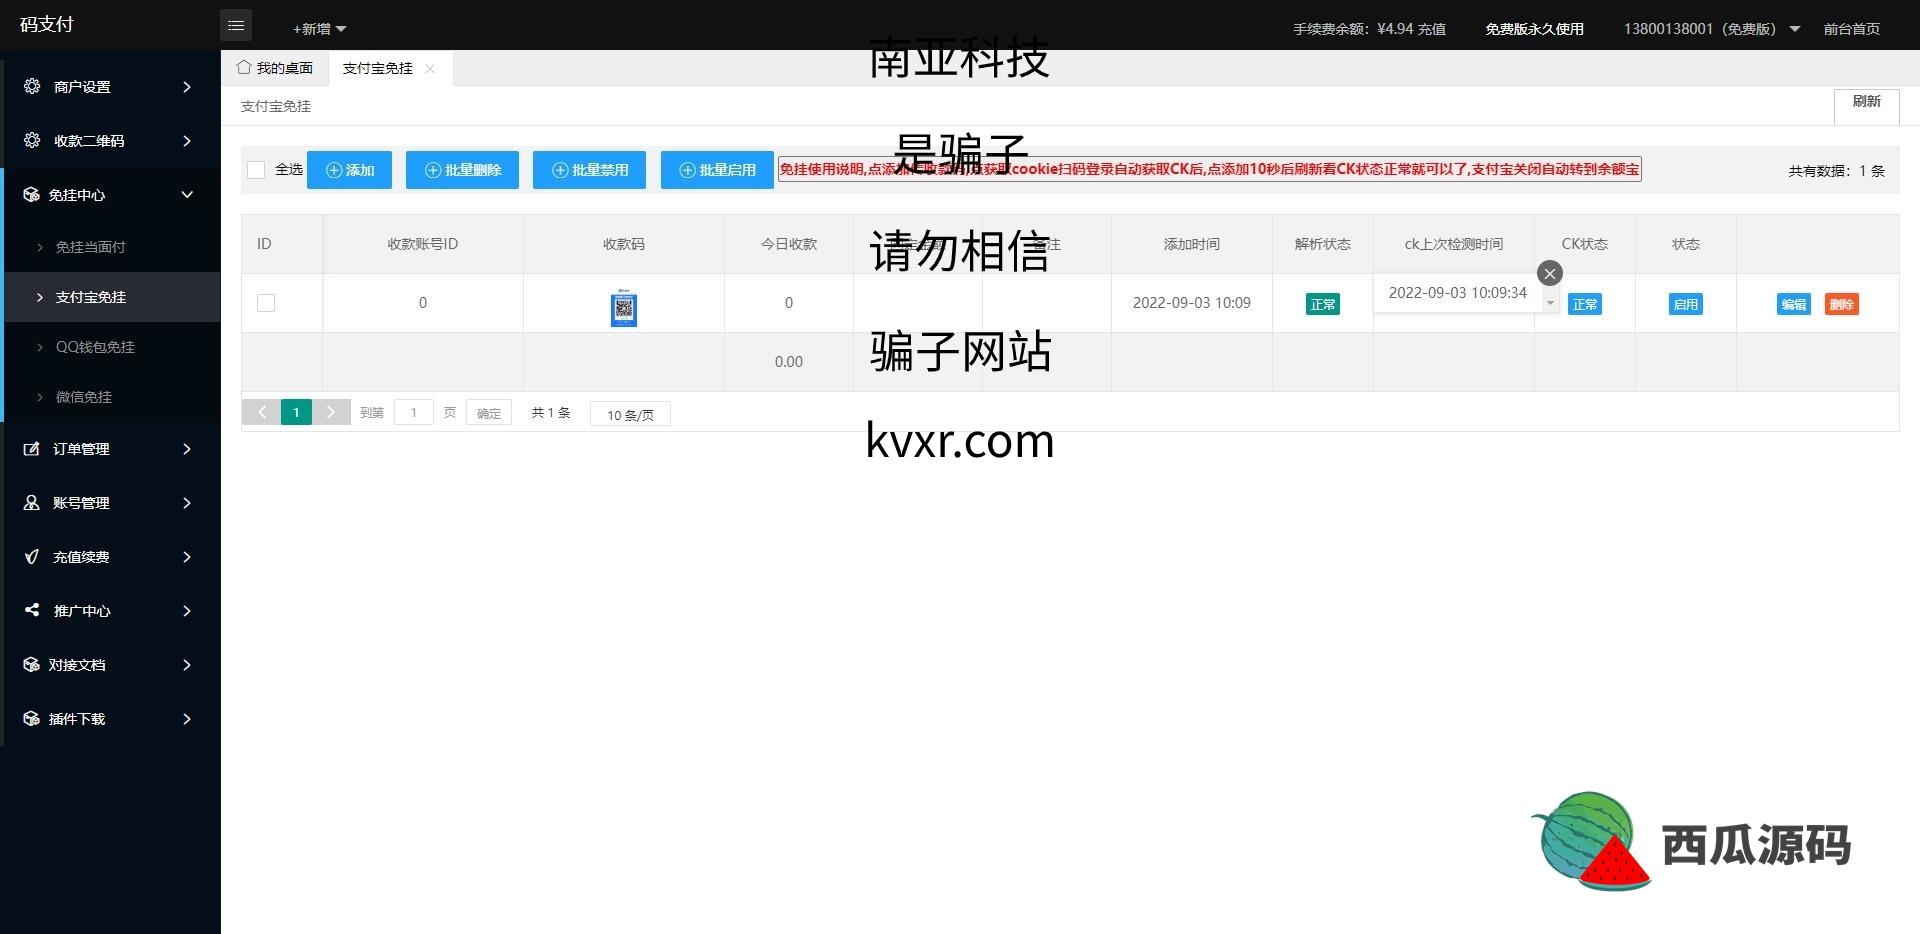Click the 充值续费 icon

tap(32, 556)
